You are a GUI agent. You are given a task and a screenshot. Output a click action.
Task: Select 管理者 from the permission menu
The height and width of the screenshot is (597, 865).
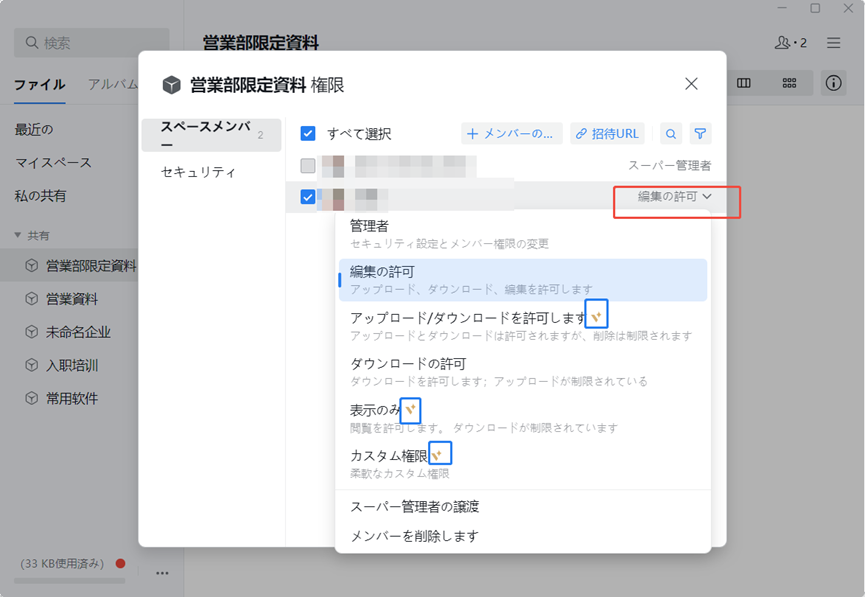[x=400, y=228]
